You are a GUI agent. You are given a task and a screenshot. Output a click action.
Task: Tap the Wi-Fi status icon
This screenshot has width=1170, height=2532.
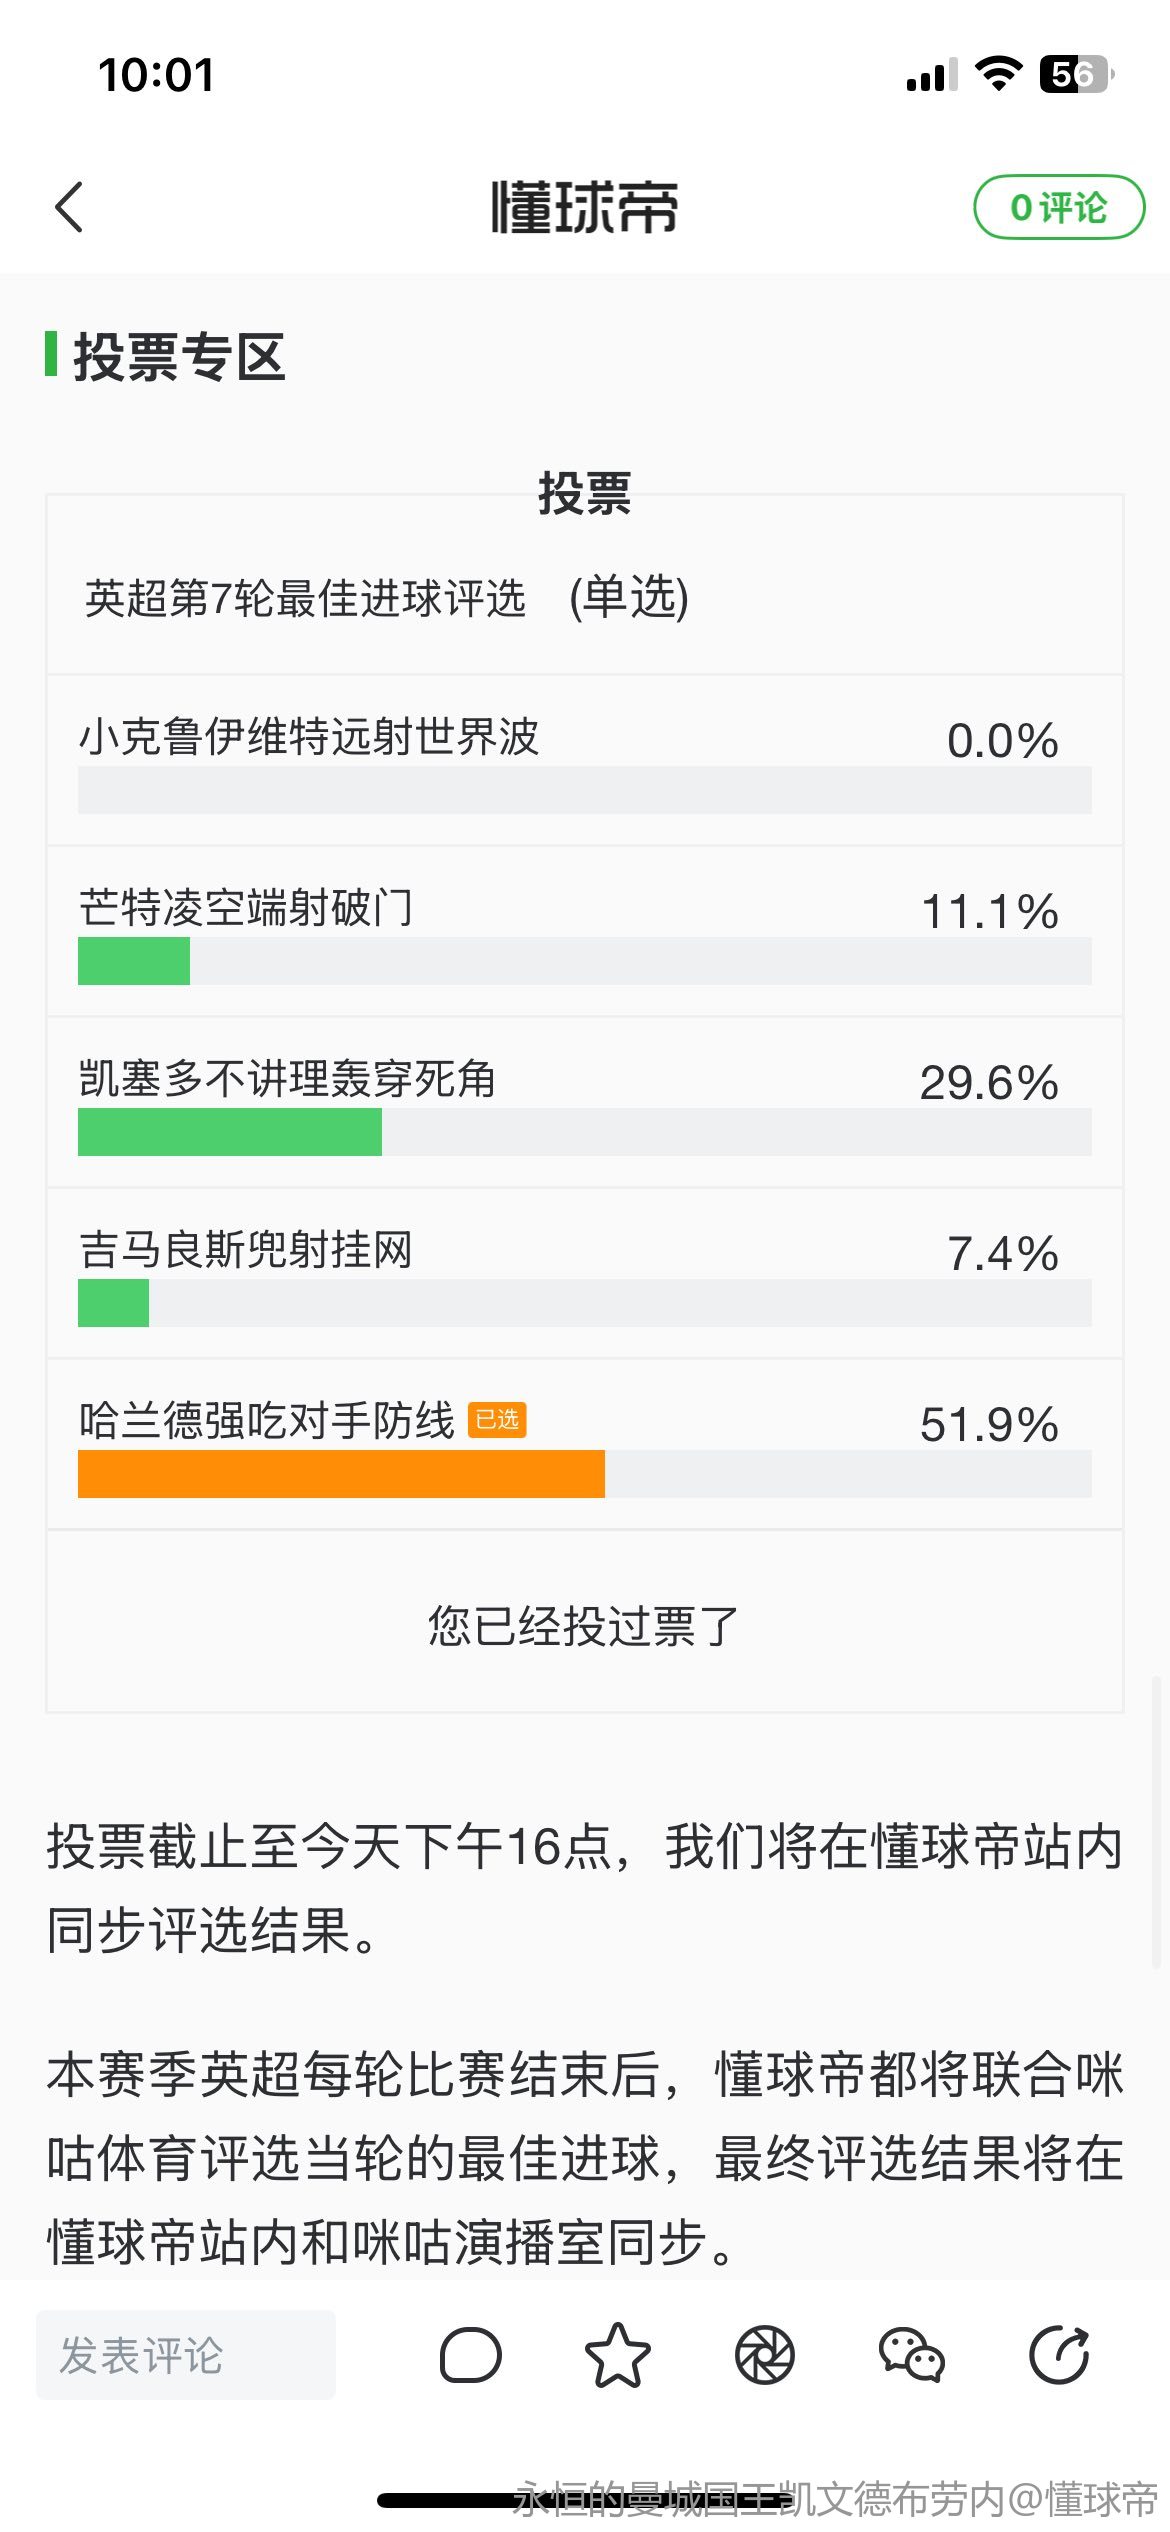coord(998,74)
